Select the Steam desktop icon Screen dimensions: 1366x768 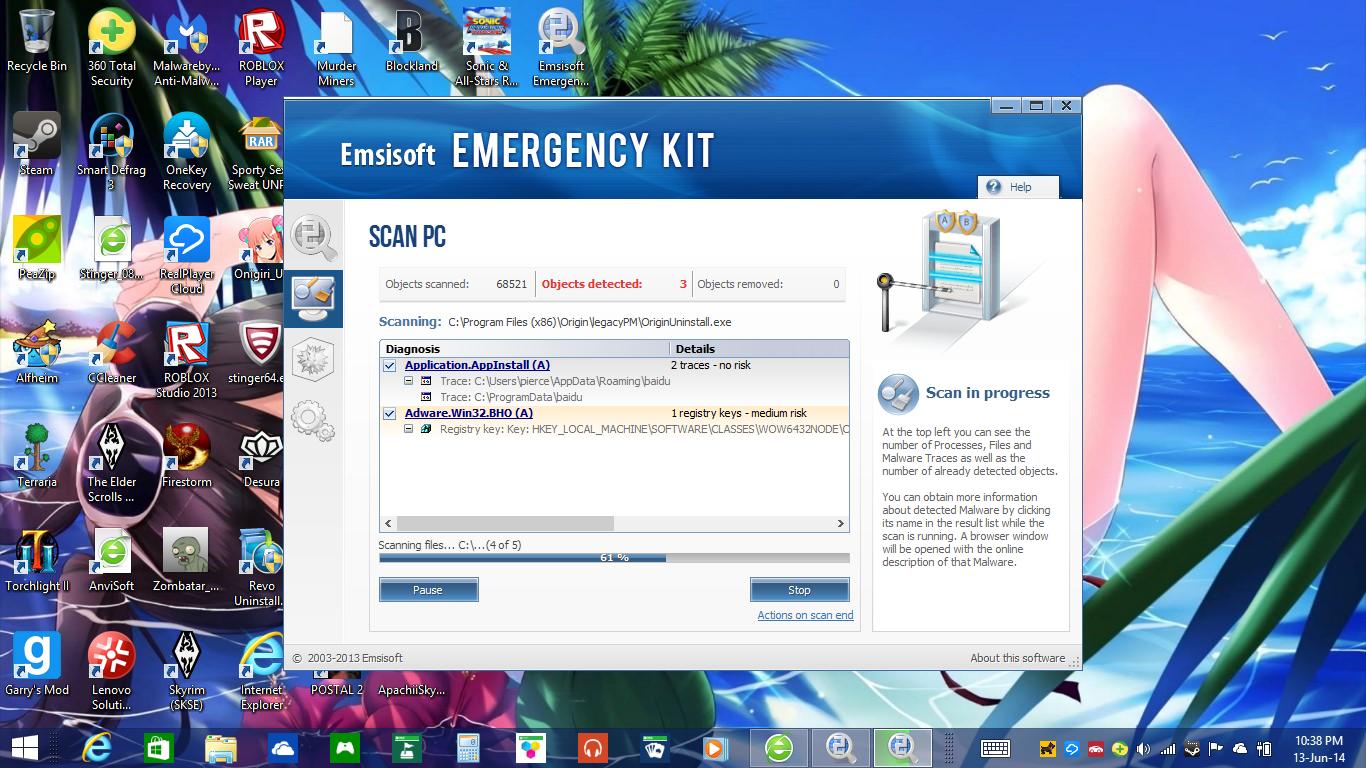[x=37, y=145]
